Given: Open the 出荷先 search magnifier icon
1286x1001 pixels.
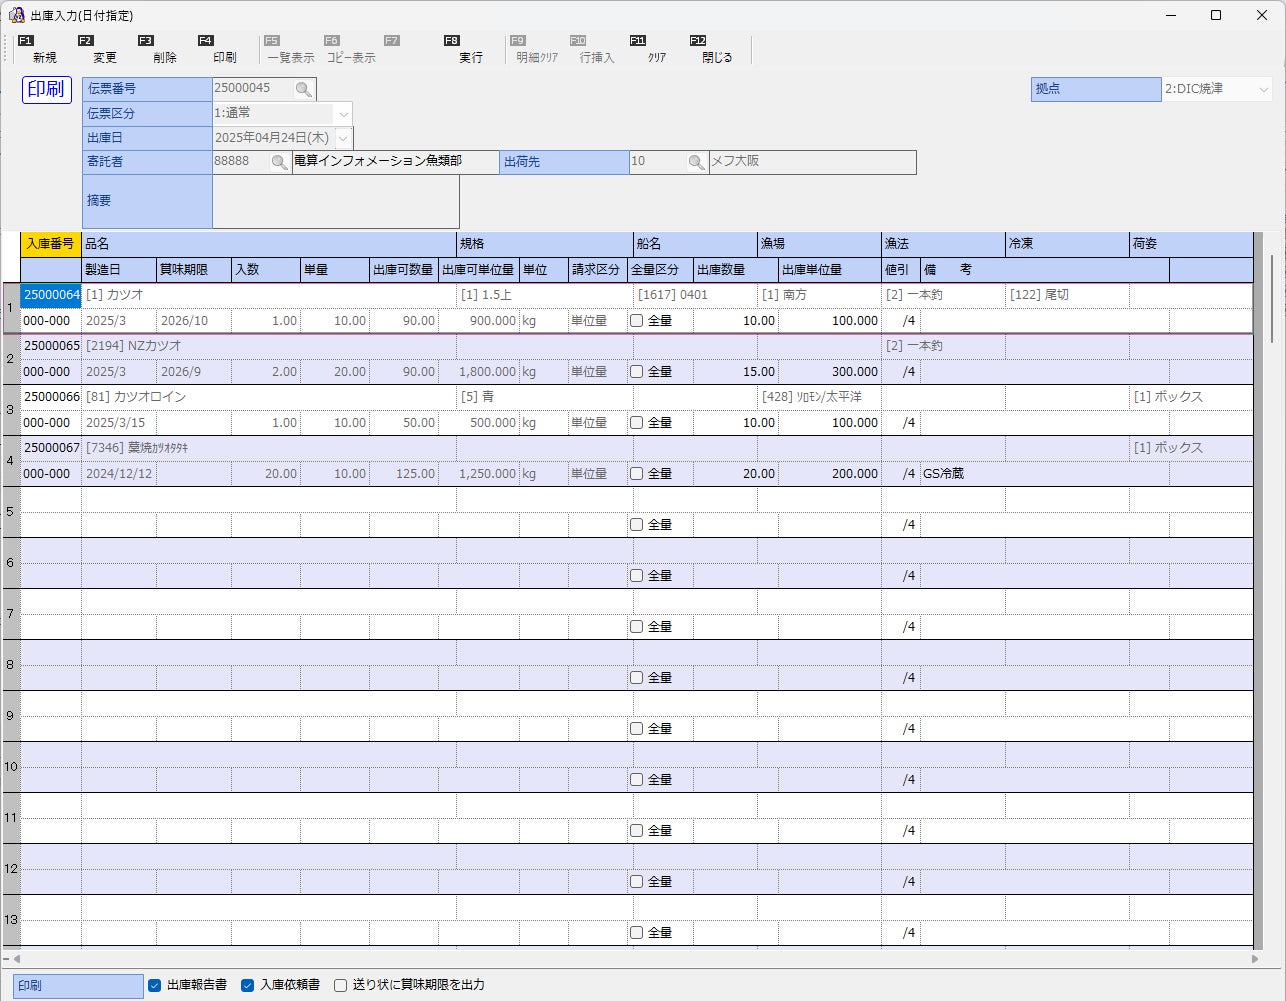Looking at the screenshot, I should 696,162.
